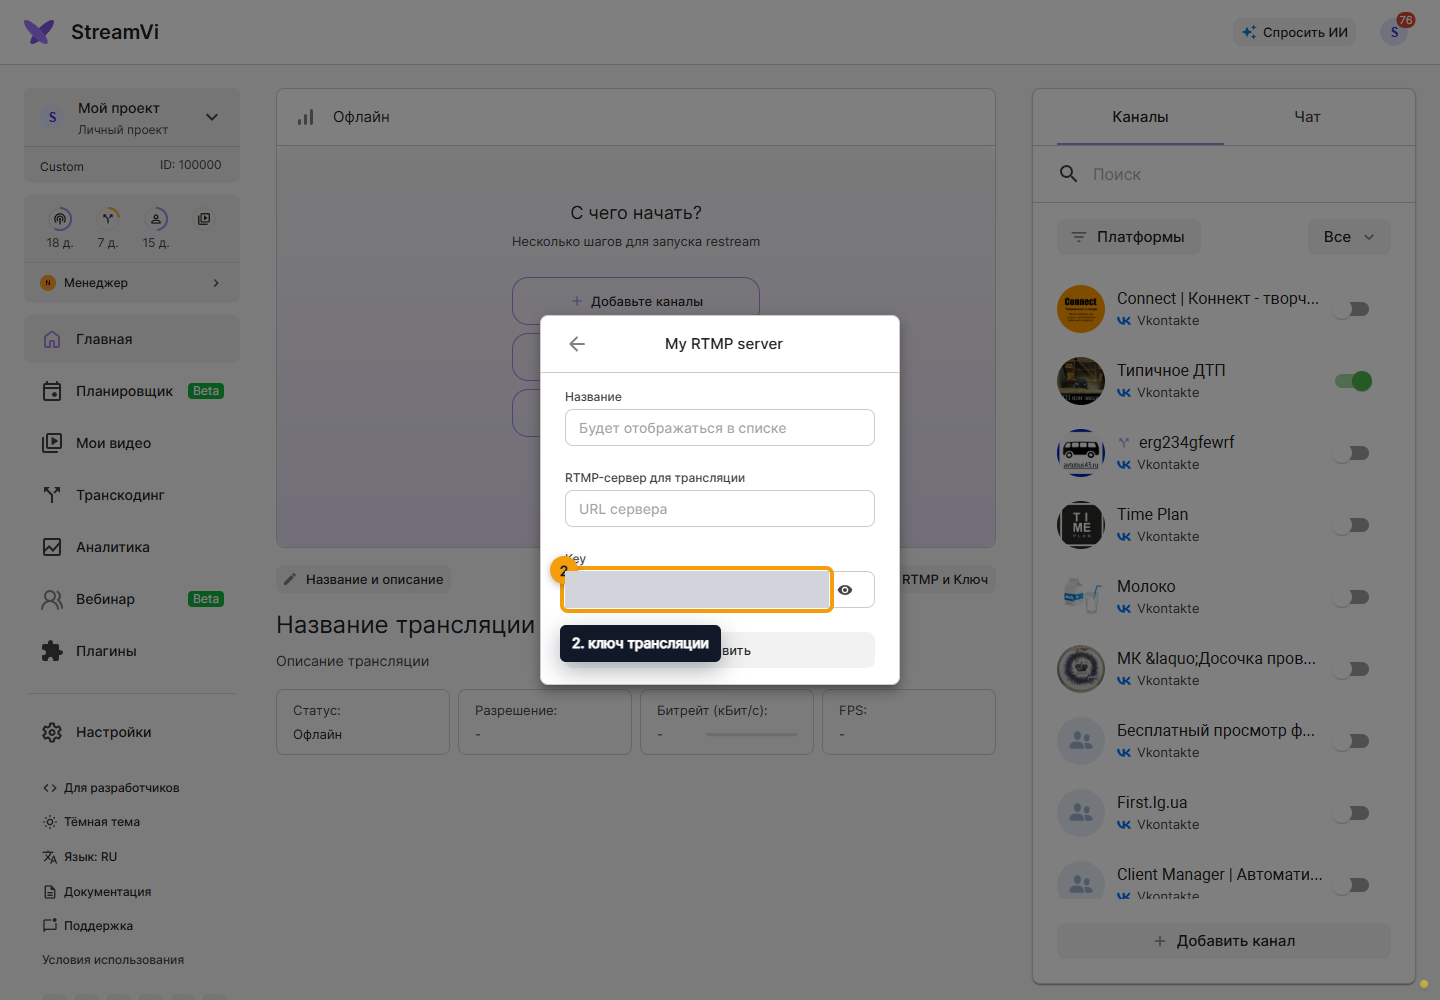Click the ID: 100000 text
This screenshot has width=1440, height=1000.
[191, 165]
